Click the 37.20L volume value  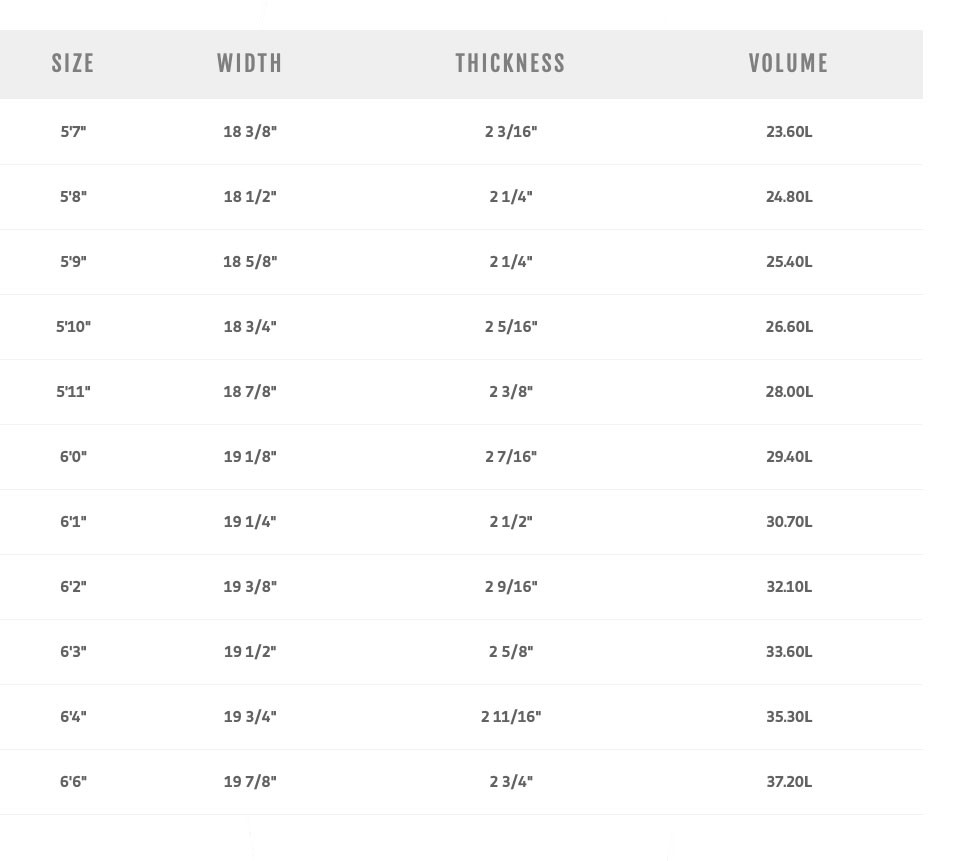click(789, 781)
